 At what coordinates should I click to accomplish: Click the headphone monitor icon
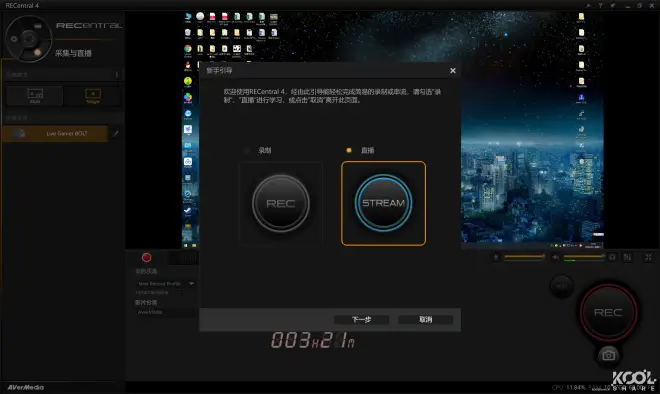click(x=612, y=257)
